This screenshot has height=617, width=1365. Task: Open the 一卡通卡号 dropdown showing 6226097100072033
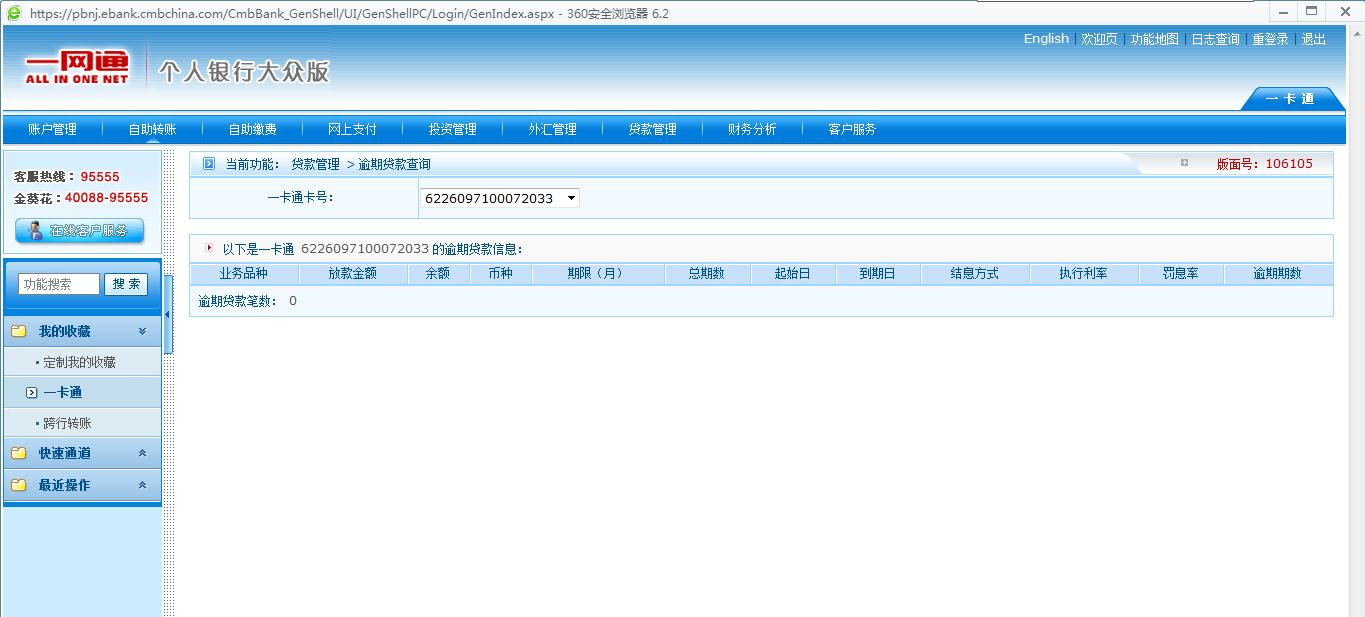[x=500, y=198]
